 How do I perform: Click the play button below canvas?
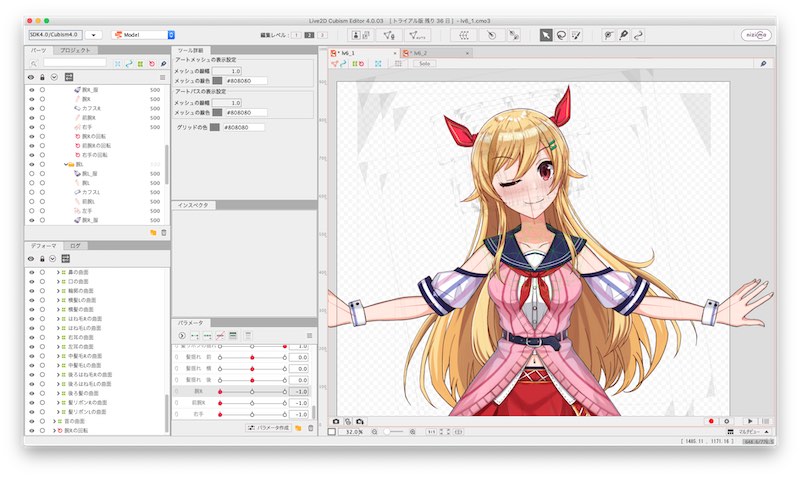[x=750, y=421]
